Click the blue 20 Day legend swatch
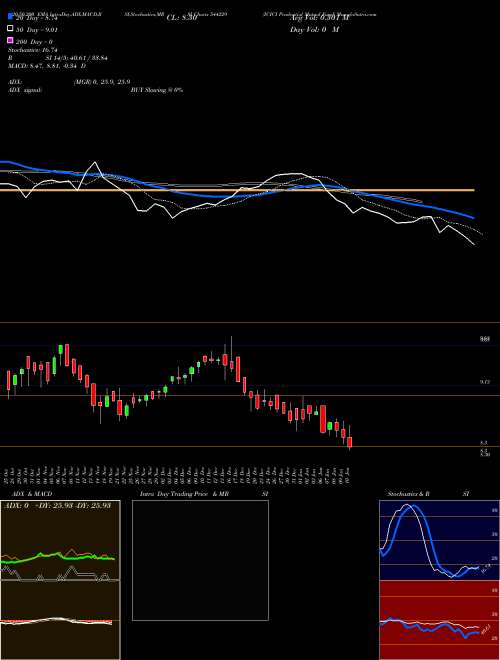 [x=11, y=17]
